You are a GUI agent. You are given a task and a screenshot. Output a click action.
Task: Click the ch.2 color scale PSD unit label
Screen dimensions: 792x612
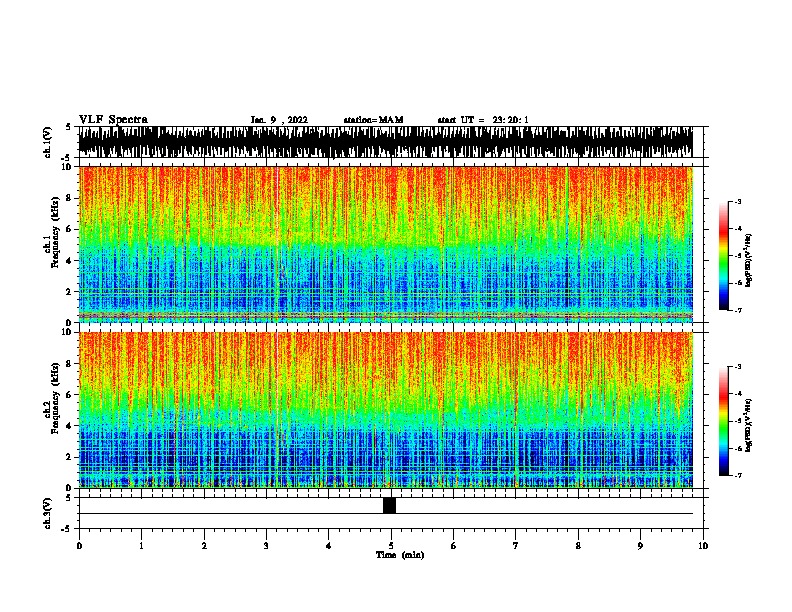(748, 425)
